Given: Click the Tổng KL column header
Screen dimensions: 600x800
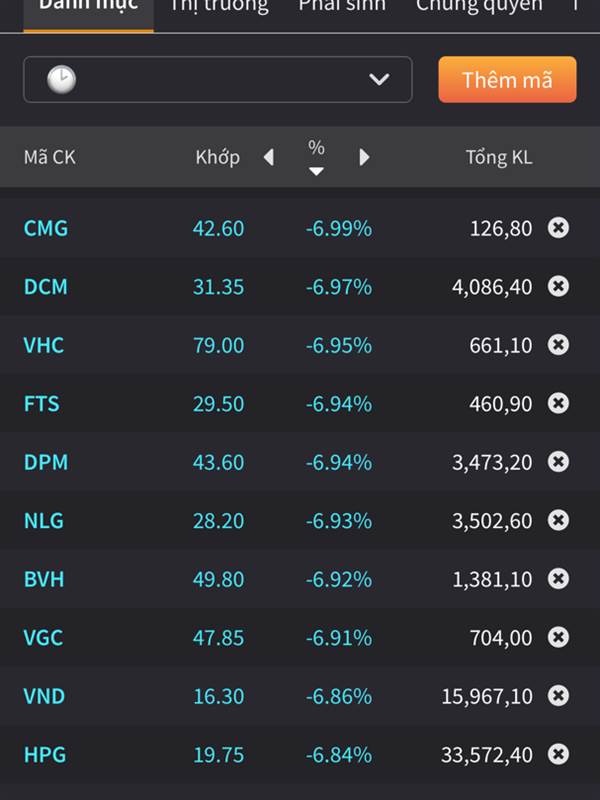Looking at the screenshot, I should pyautogui.click(x=499, y=157).
